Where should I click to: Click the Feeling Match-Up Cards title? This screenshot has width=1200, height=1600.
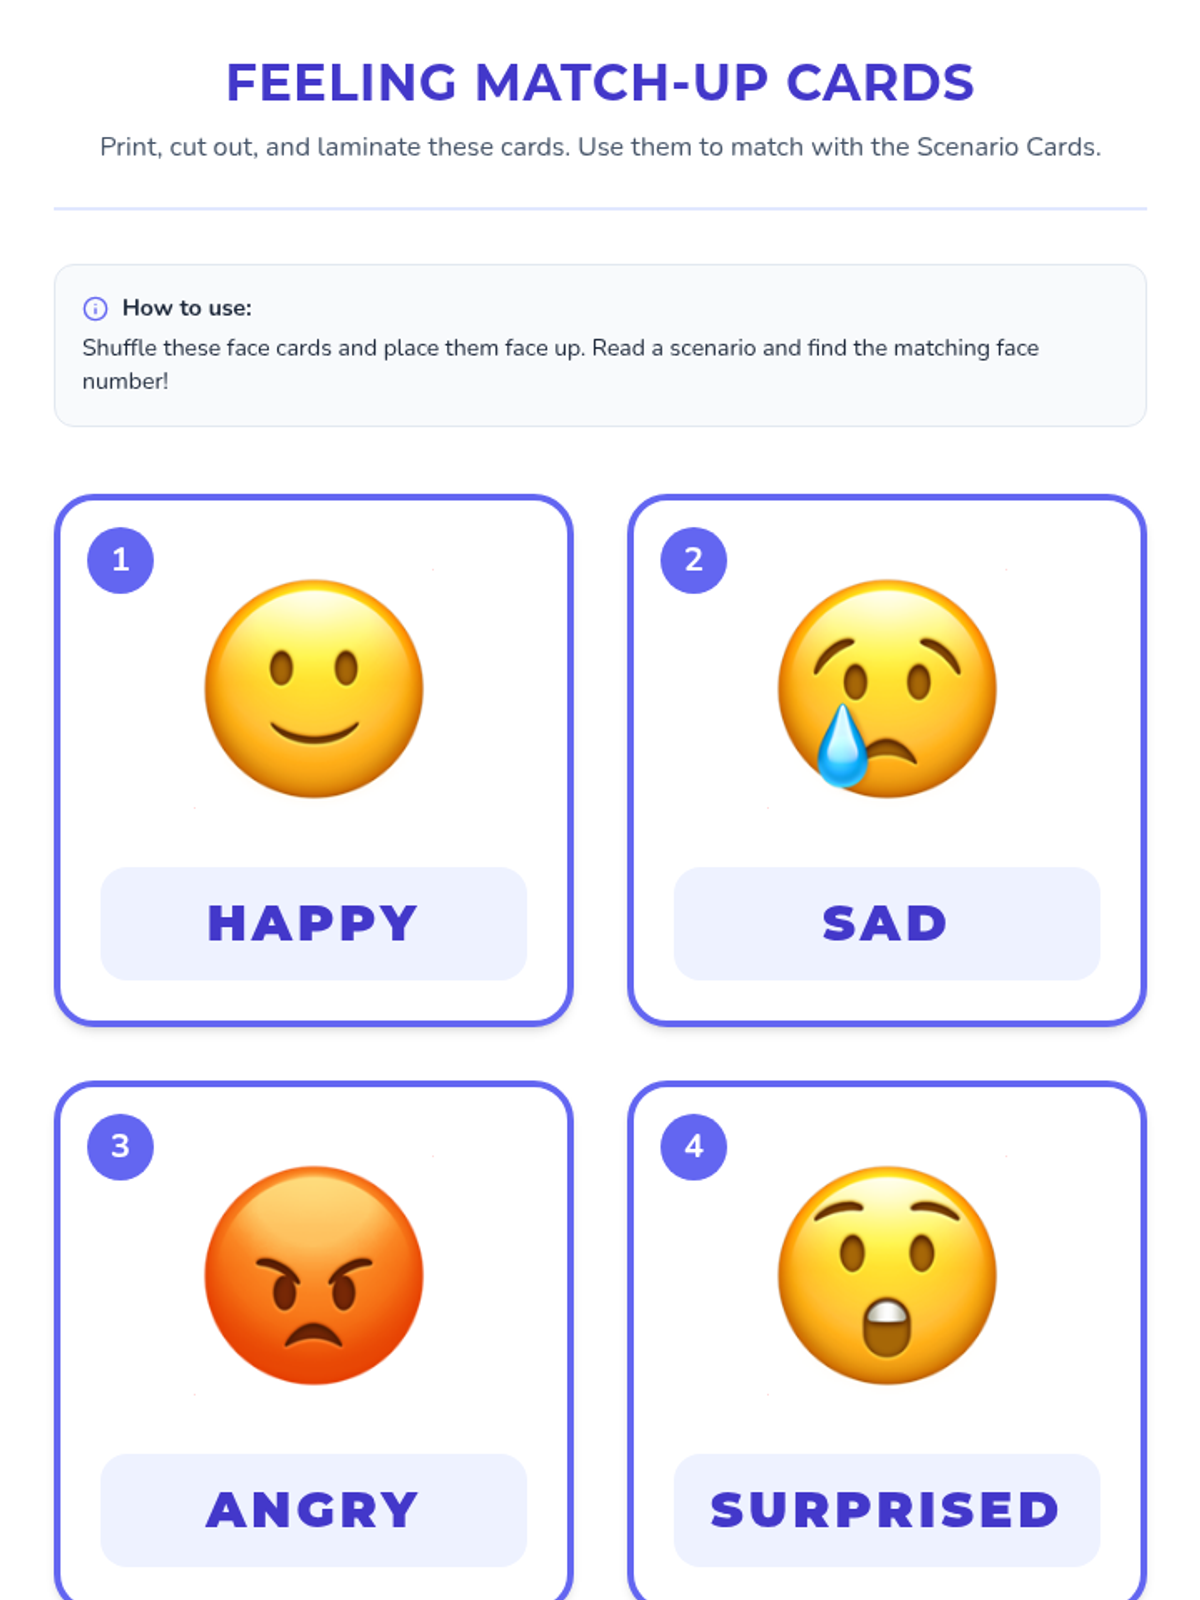point(600,83)
